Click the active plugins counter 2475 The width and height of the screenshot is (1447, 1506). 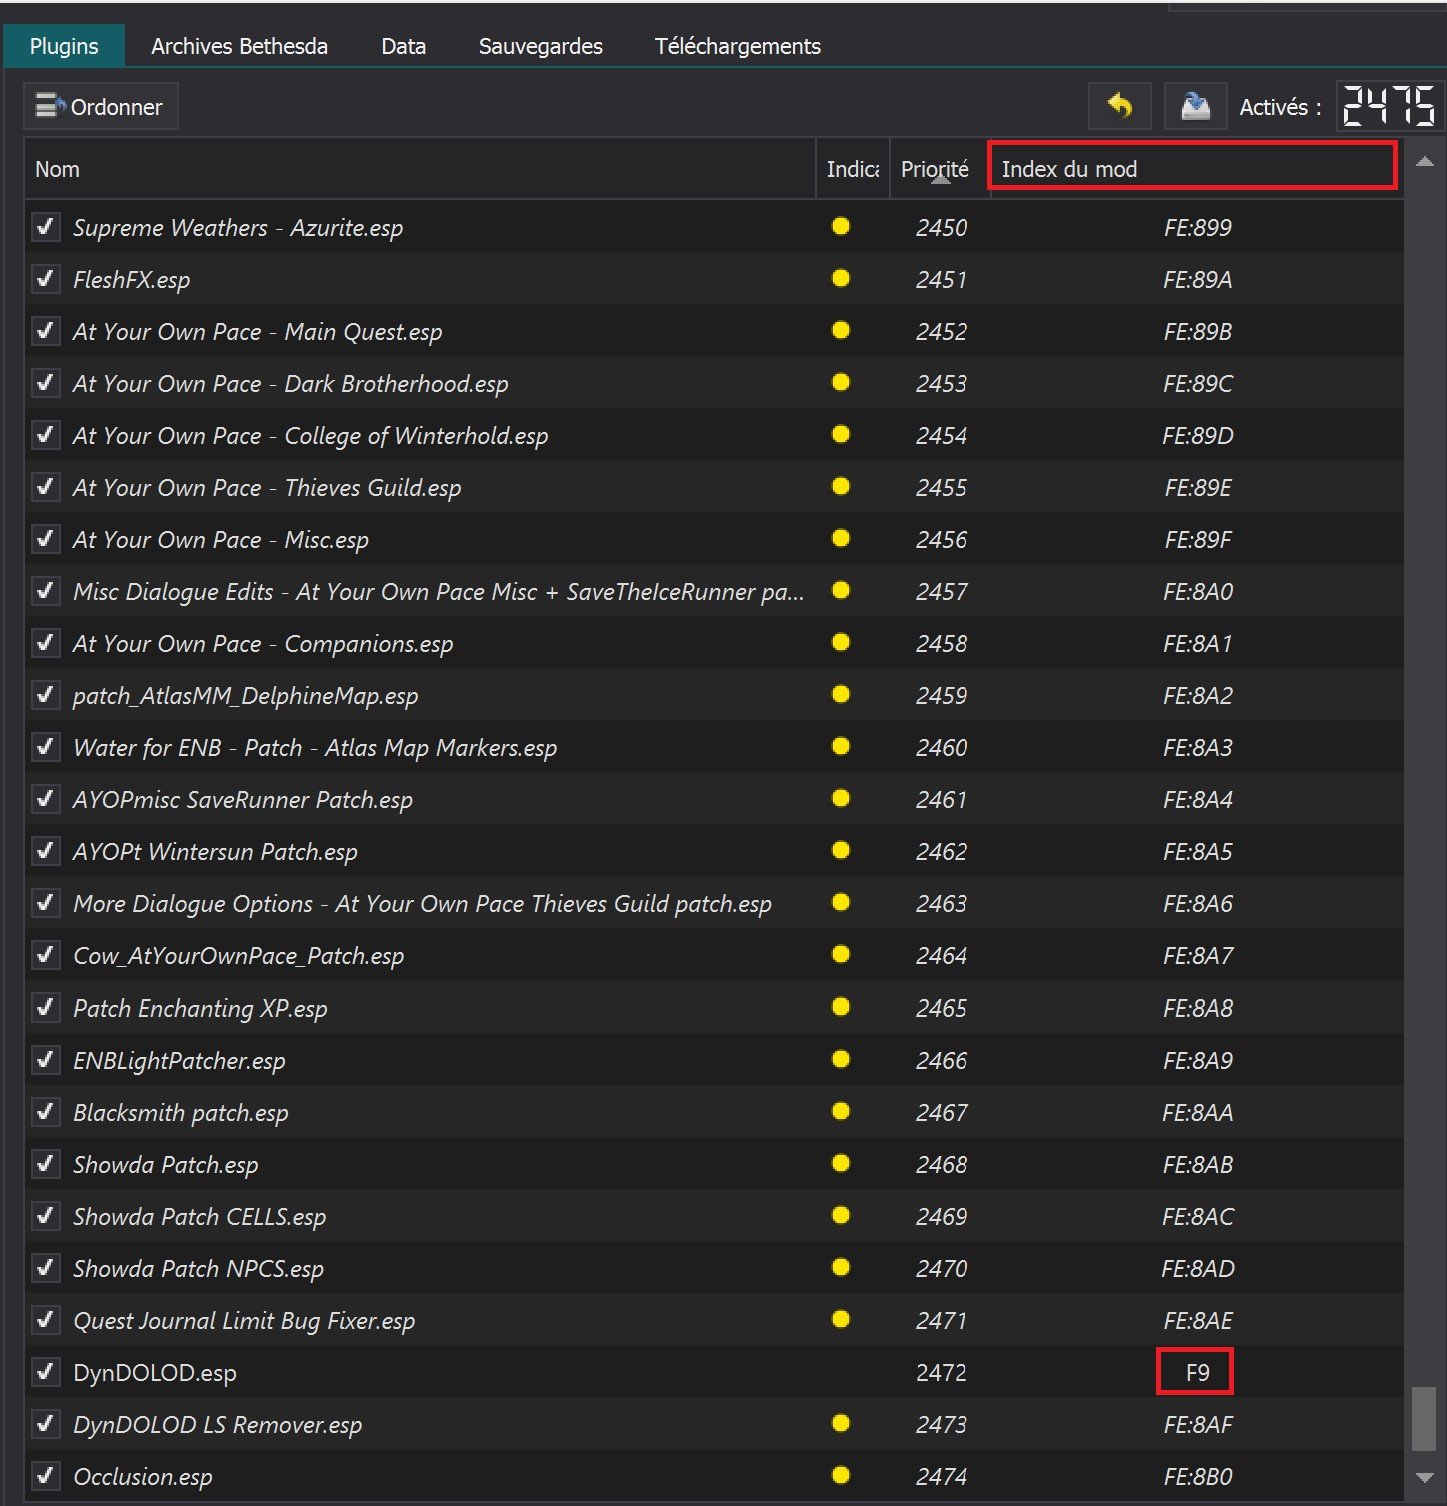click(1389, 106)
